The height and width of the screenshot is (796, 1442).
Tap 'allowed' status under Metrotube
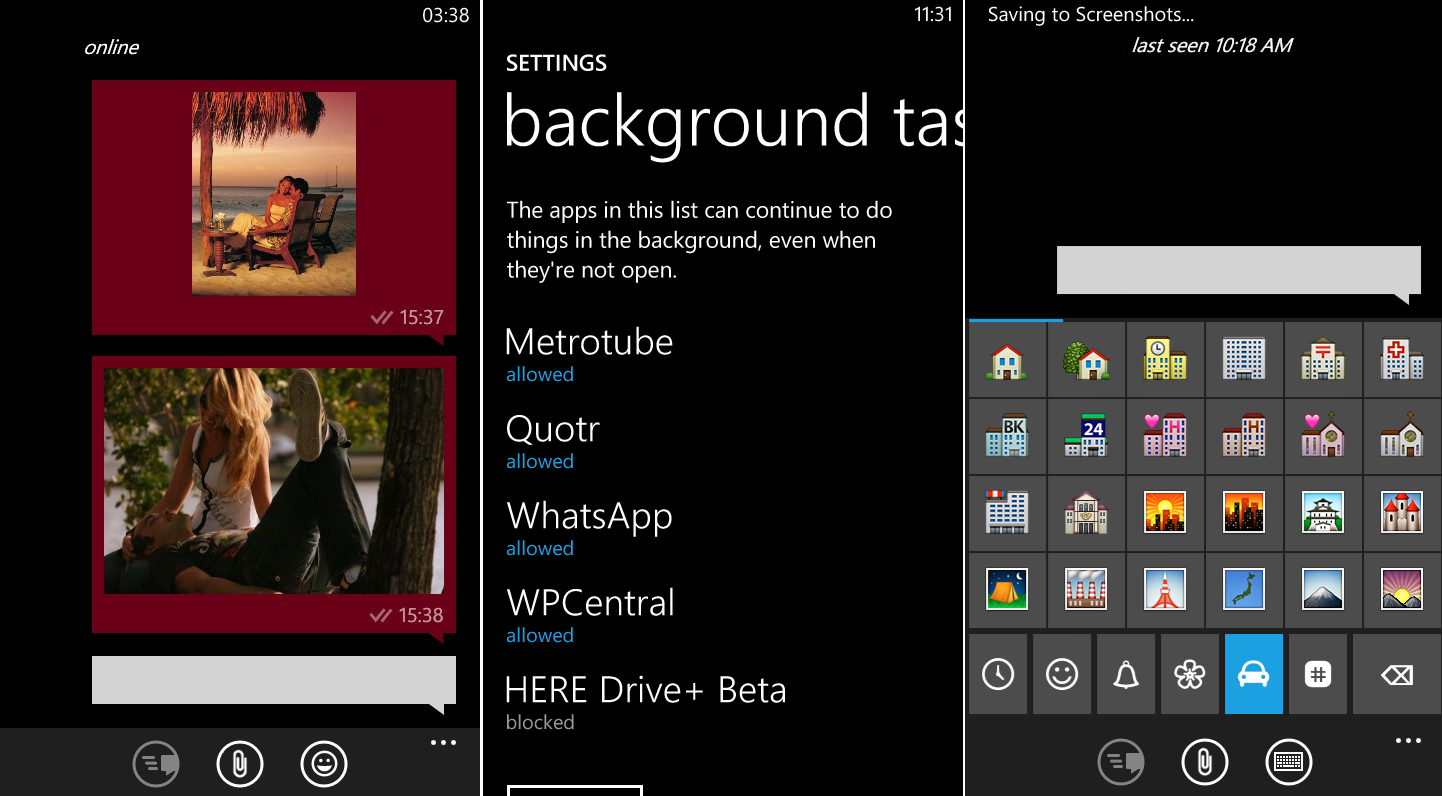pos(540,374)
